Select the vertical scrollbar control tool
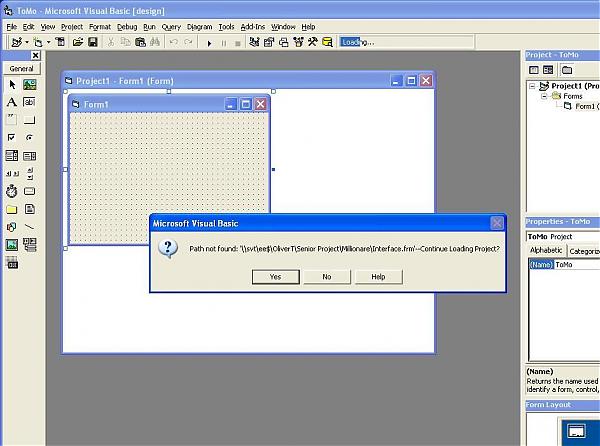 [29, 173]
